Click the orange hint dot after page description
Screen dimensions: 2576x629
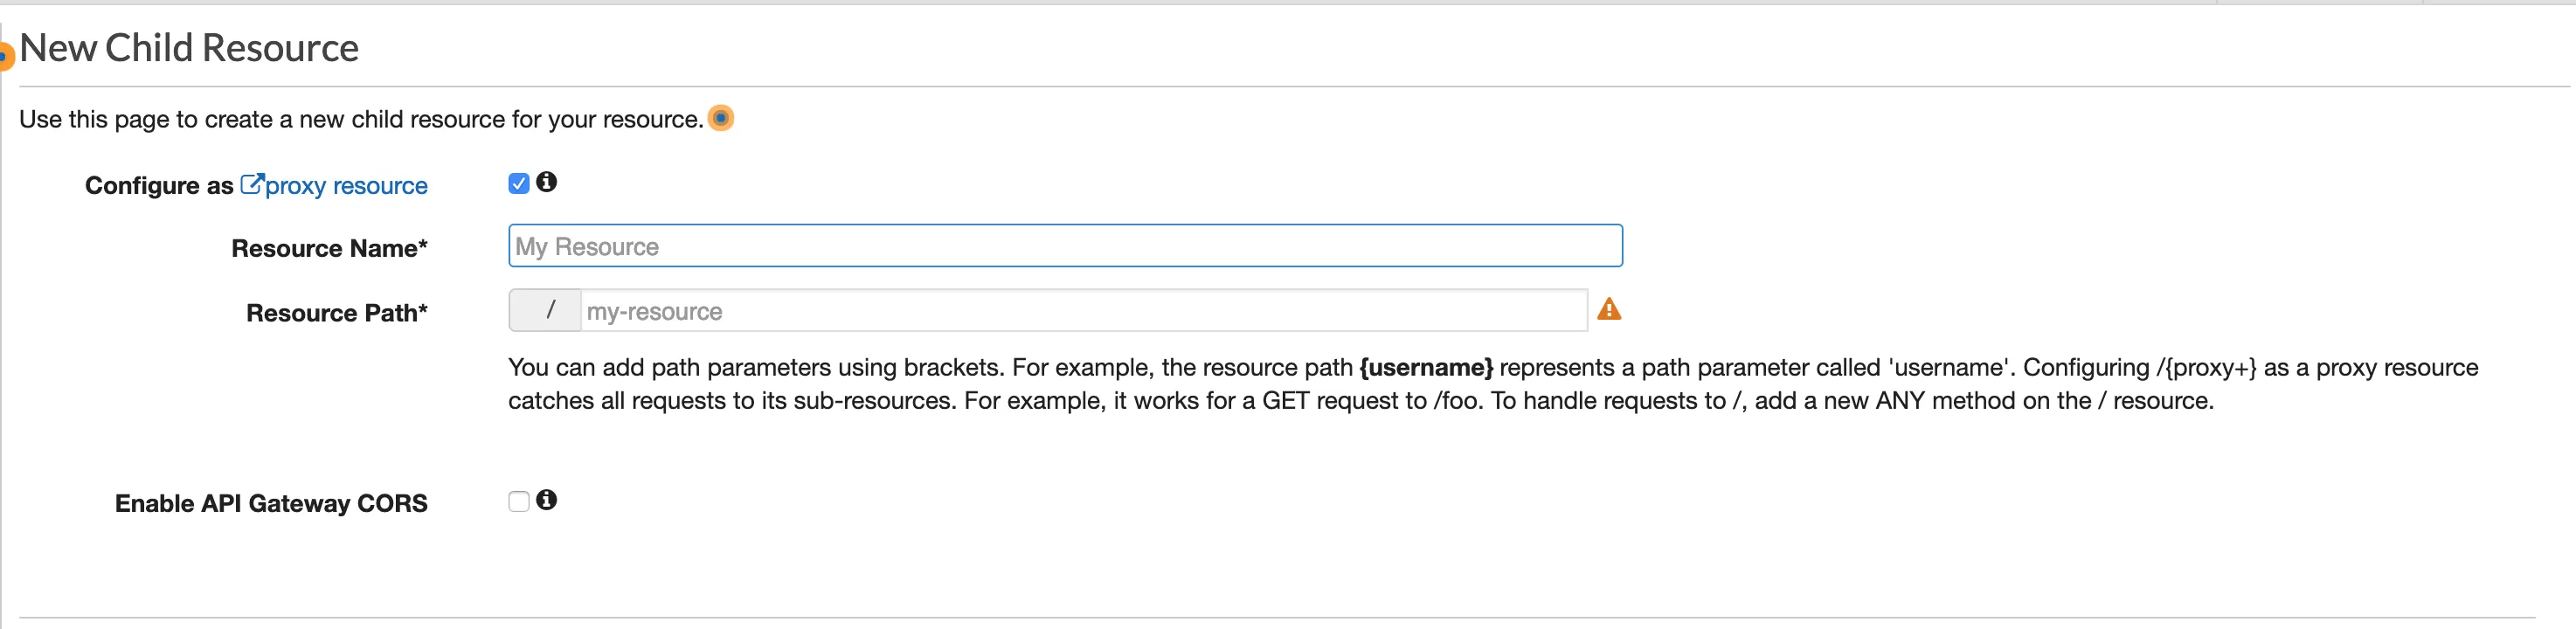[720, 118]
